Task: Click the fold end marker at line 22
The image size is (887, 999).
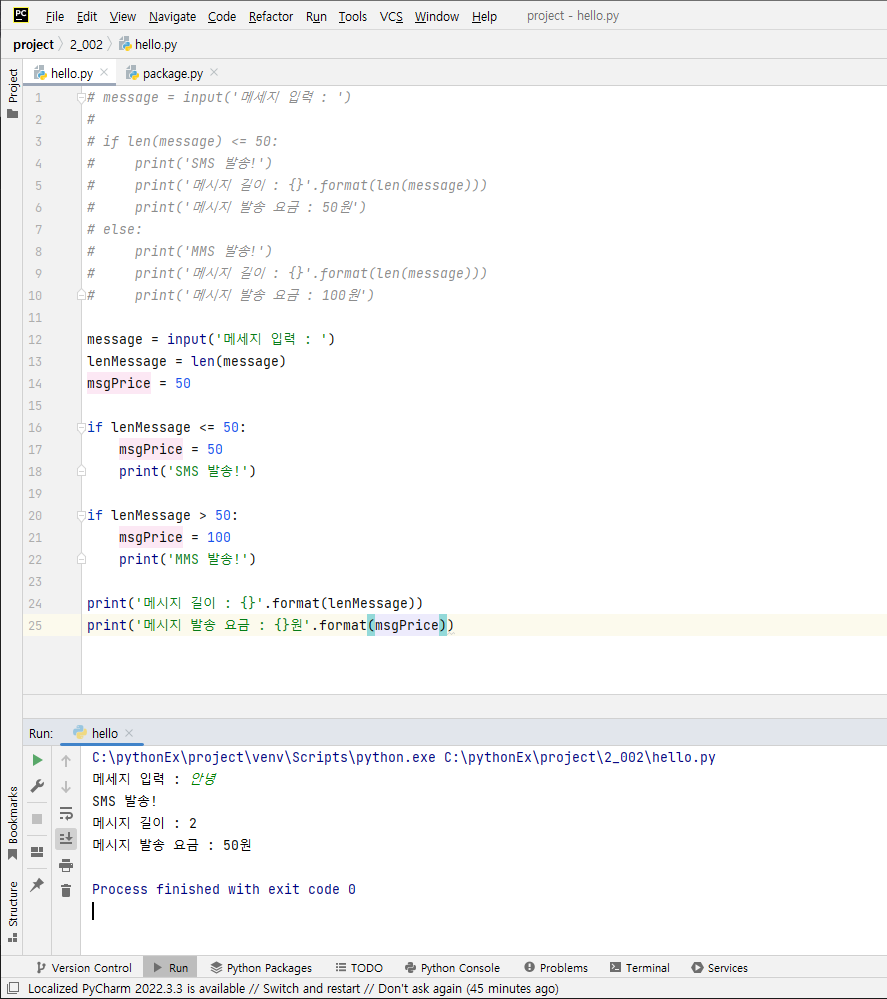Action: (x=81, y=559)
